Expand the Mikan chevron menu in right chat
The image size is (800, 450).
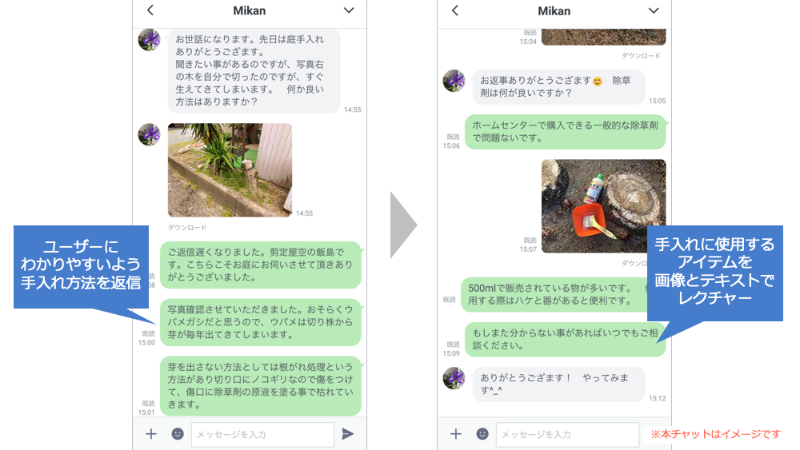[x=654, y=11]
